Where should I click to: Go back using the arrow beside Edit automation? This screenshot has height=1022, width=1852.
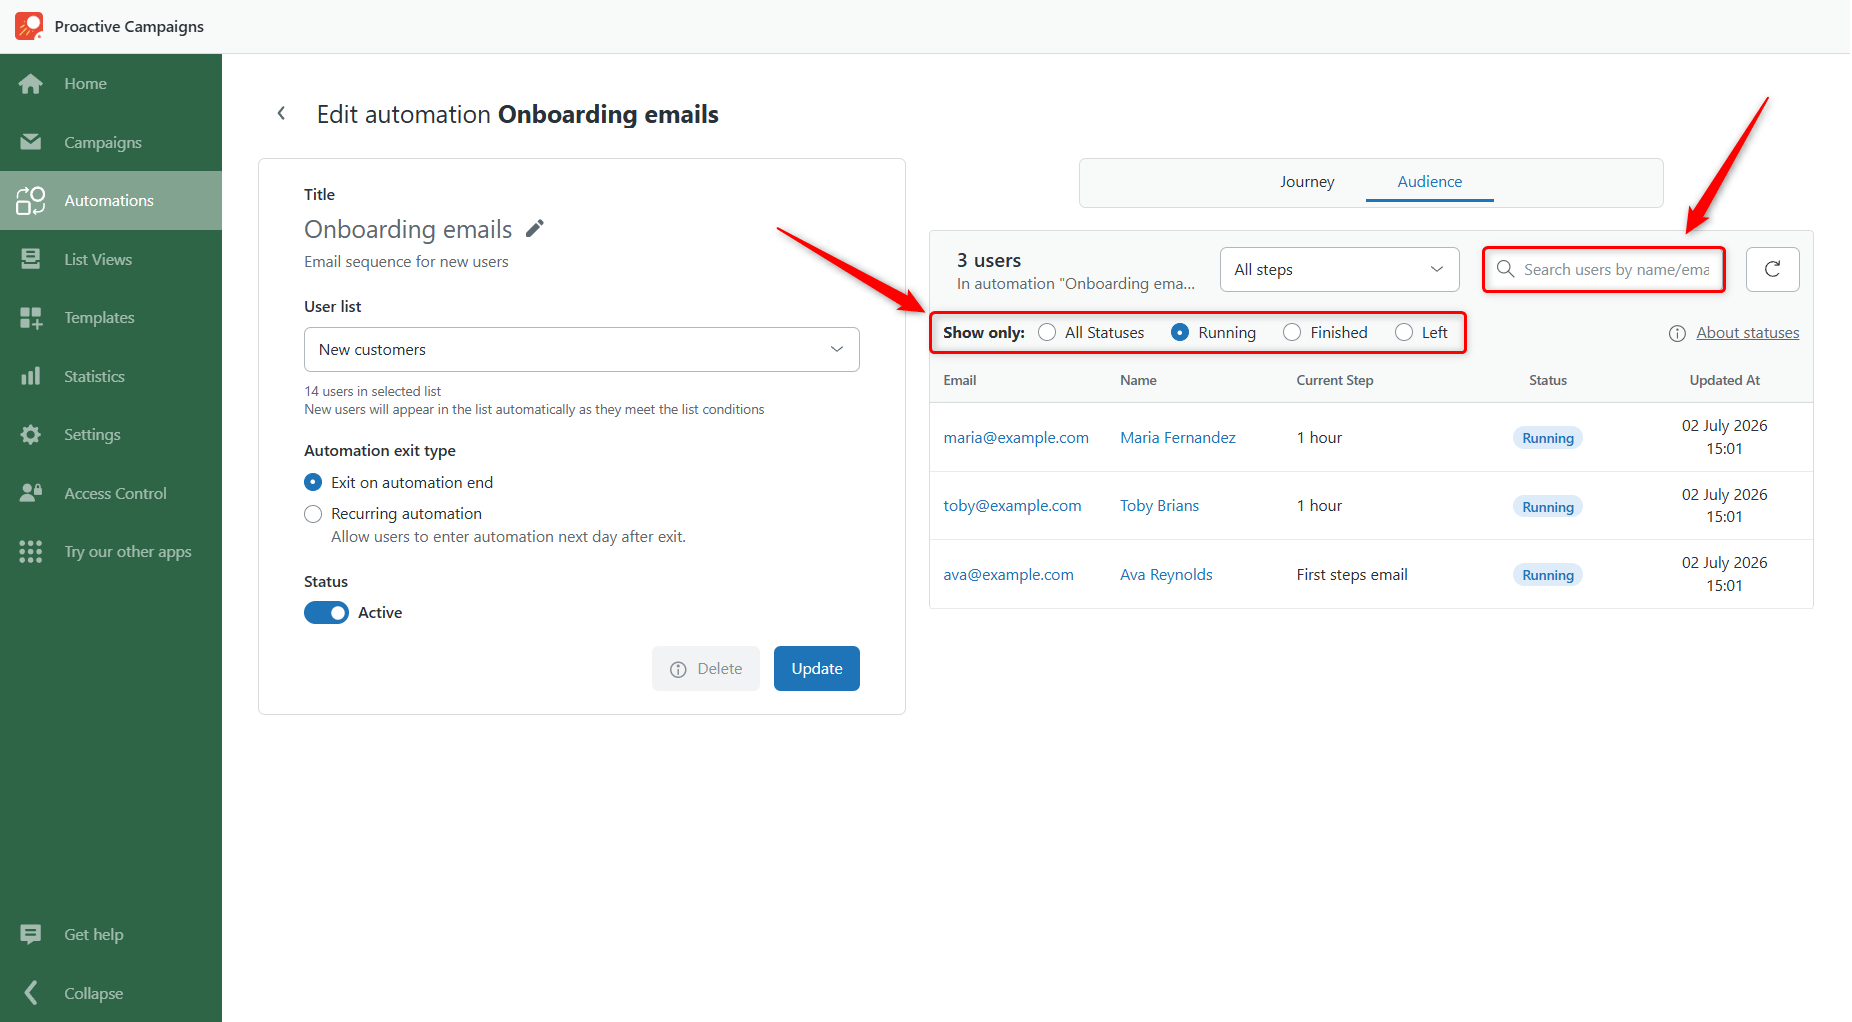(x=282, y=114)
